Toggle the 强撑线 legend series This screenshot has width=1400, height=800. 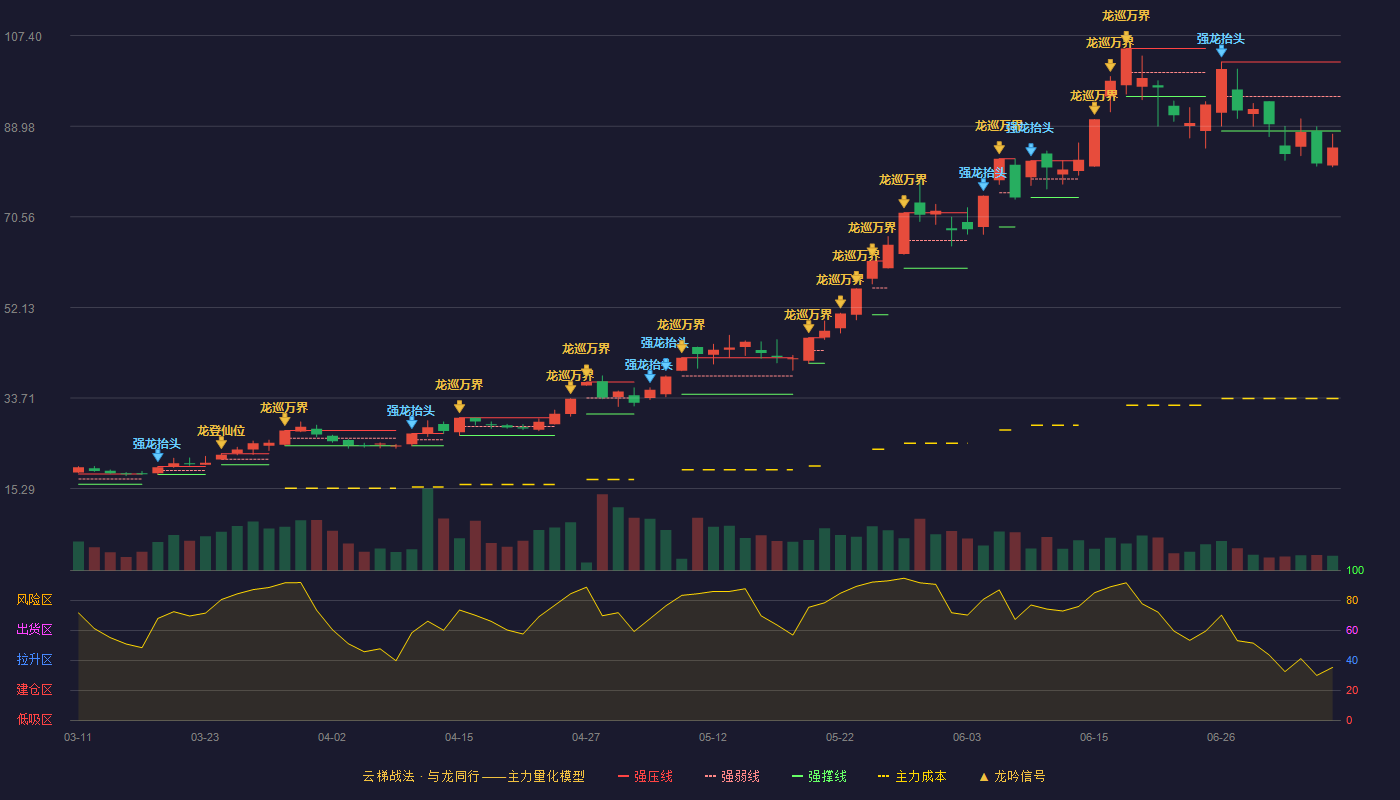click(819, 776)
